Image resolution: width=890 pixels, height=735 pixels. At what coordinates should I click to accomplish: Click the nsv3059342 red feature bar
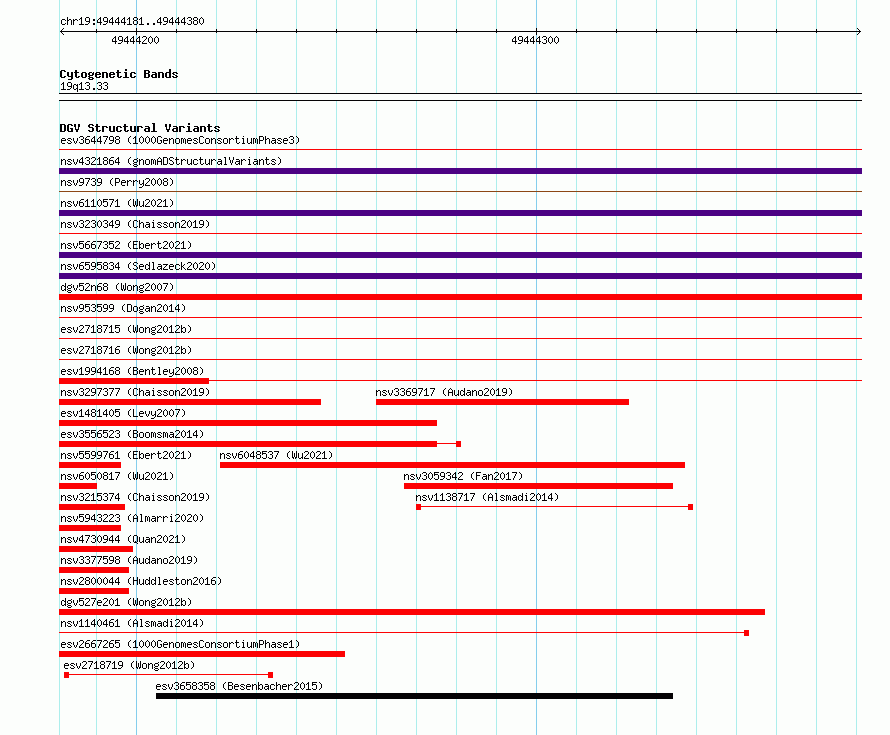(538, 486)
